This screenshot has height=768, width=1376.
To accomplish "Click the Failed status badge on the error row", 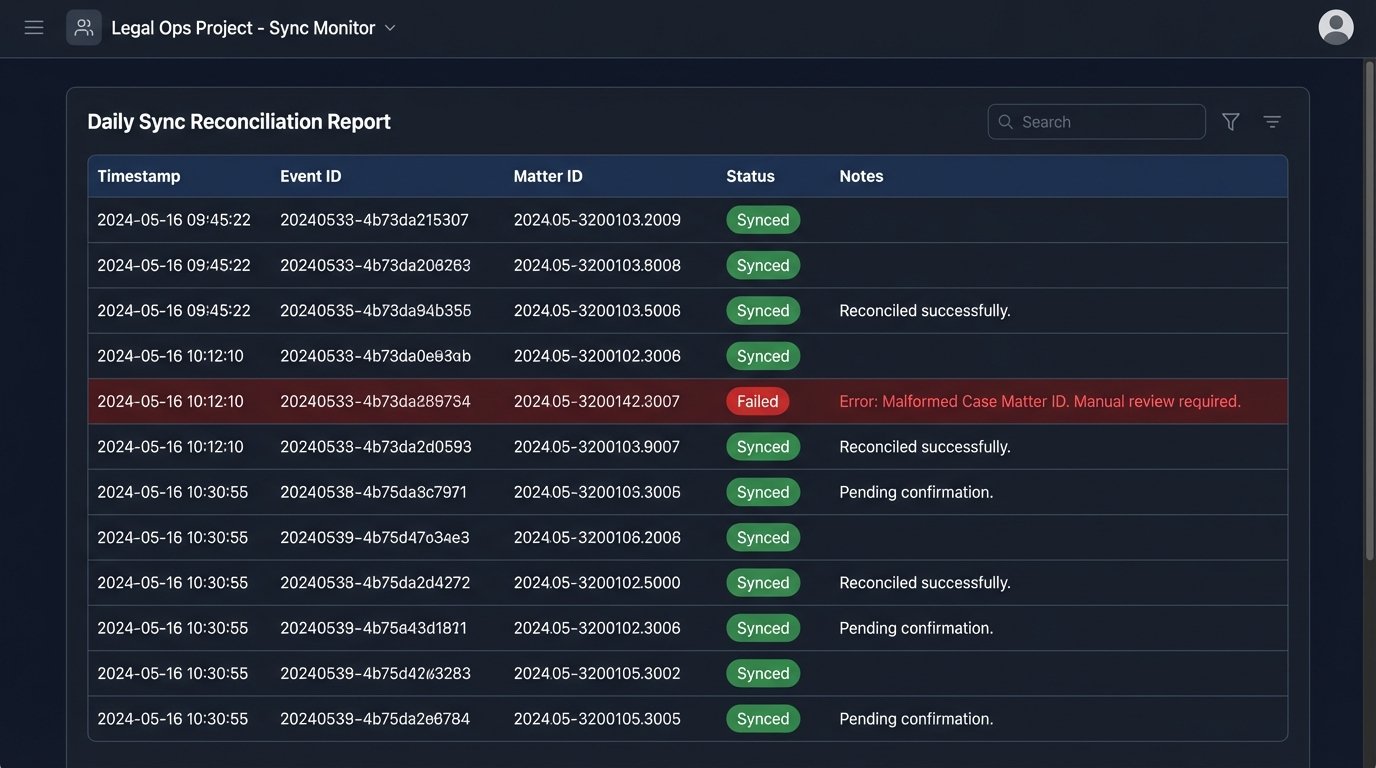I will 757,400.
